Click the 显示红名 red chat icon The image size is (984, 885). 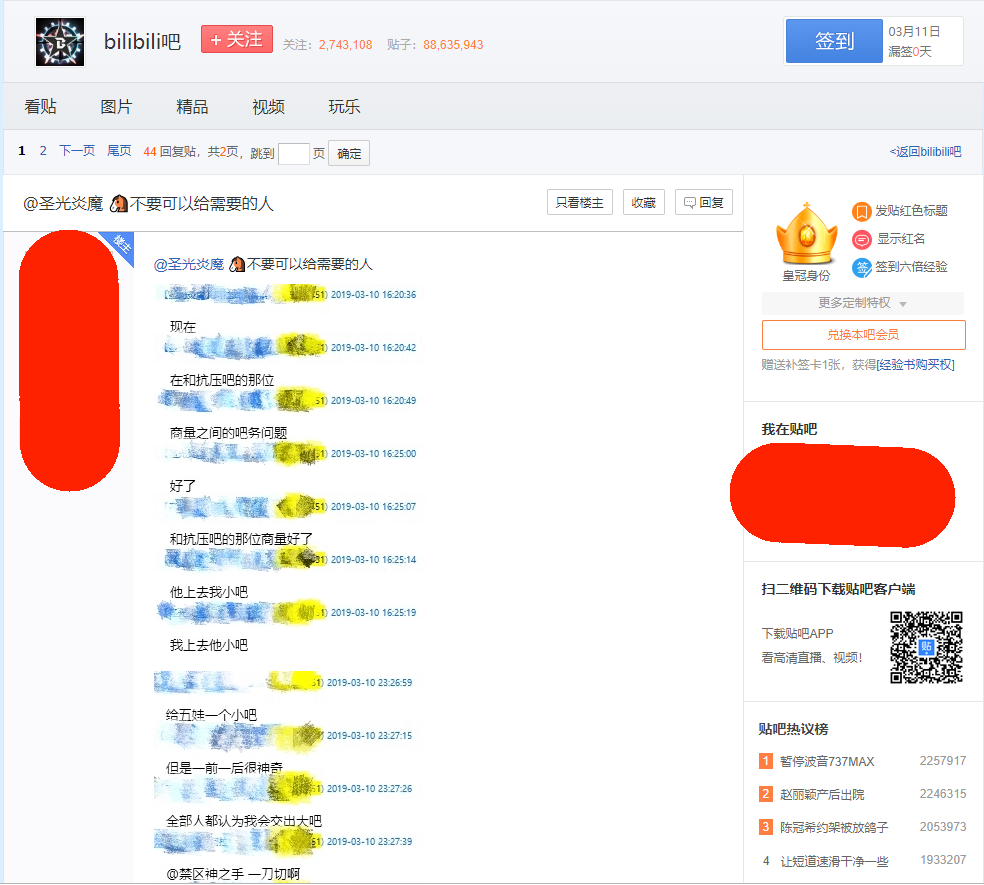coord(861,239)
